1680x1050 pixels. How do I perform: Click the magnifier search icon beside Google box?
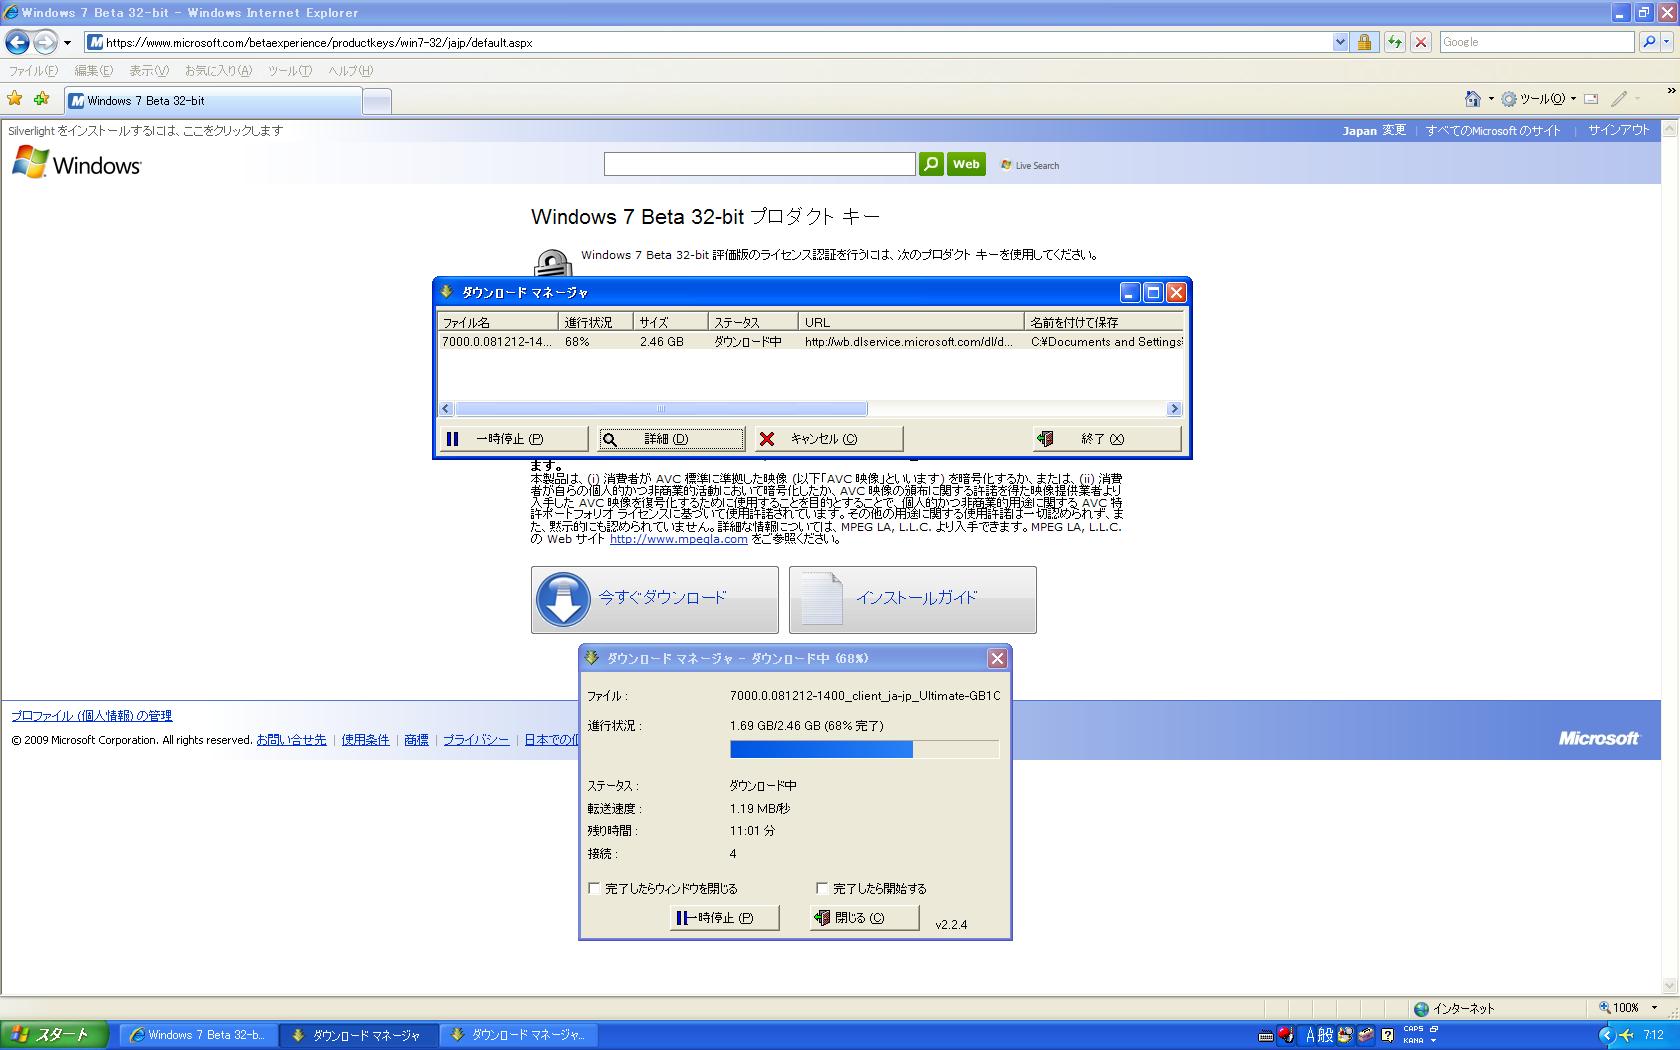(1649, 42)
